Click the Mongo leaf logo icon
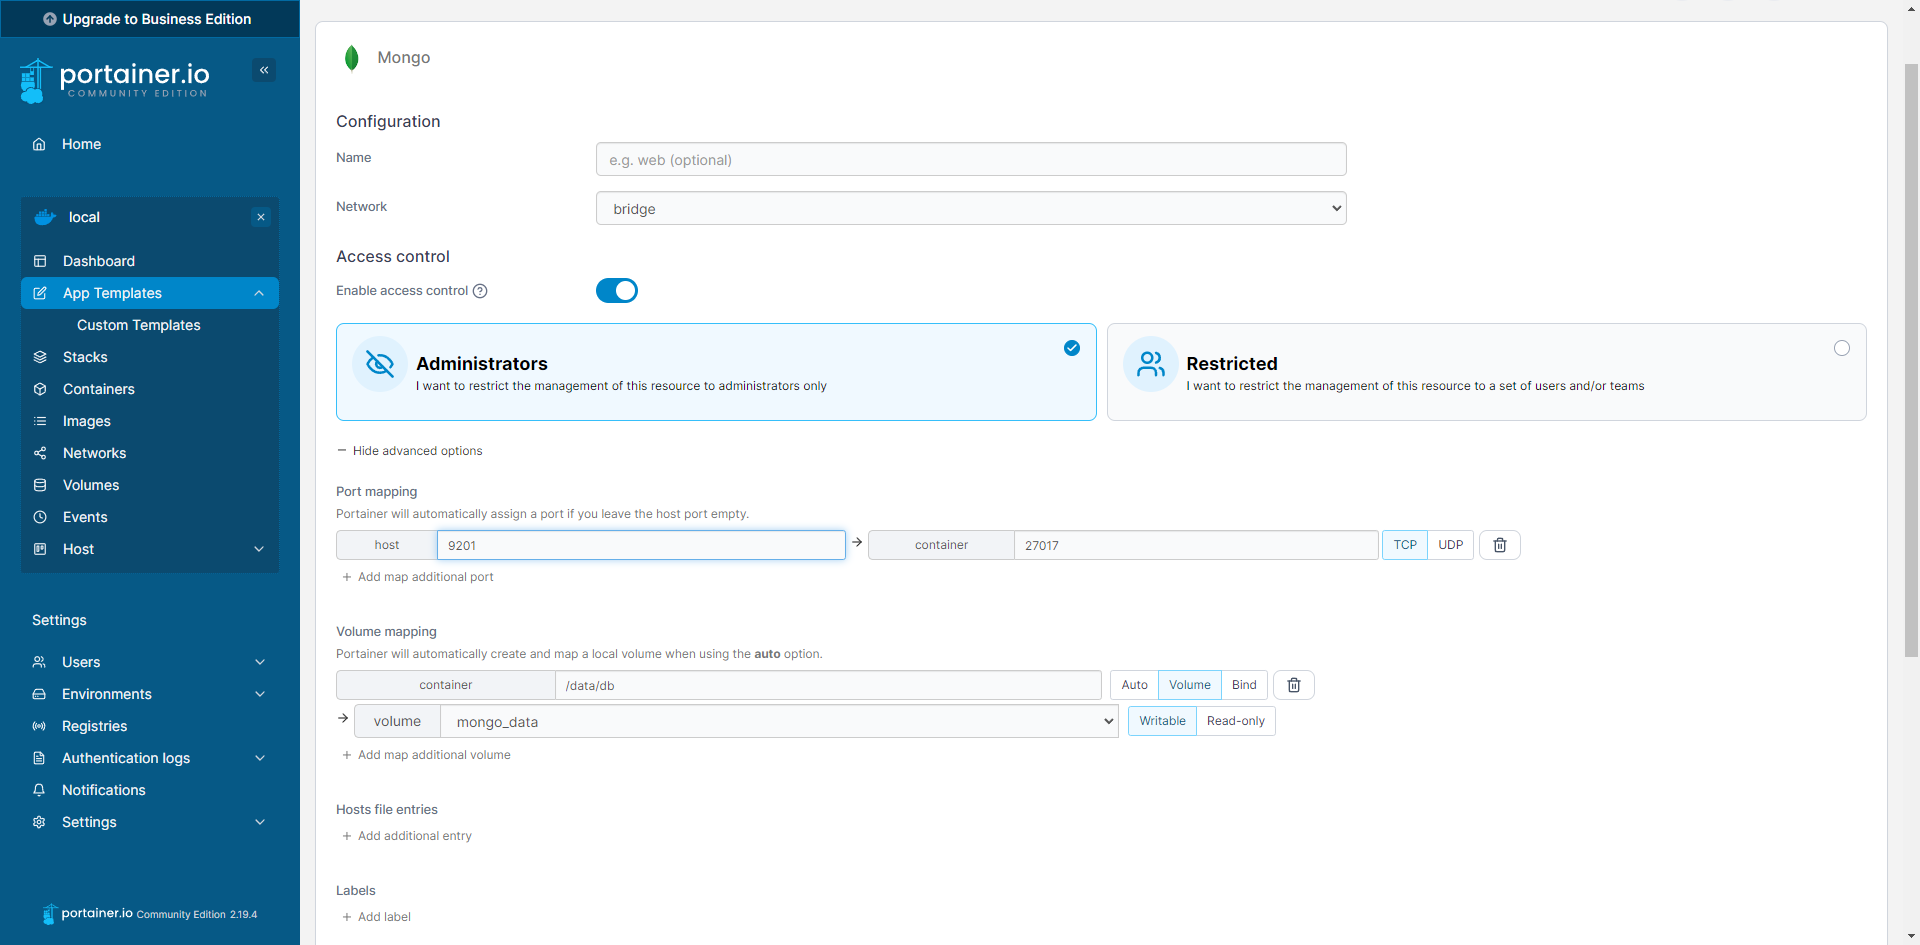Viewport: 1920px width, 945px height. pyautogui.click(x=352, y=58)
